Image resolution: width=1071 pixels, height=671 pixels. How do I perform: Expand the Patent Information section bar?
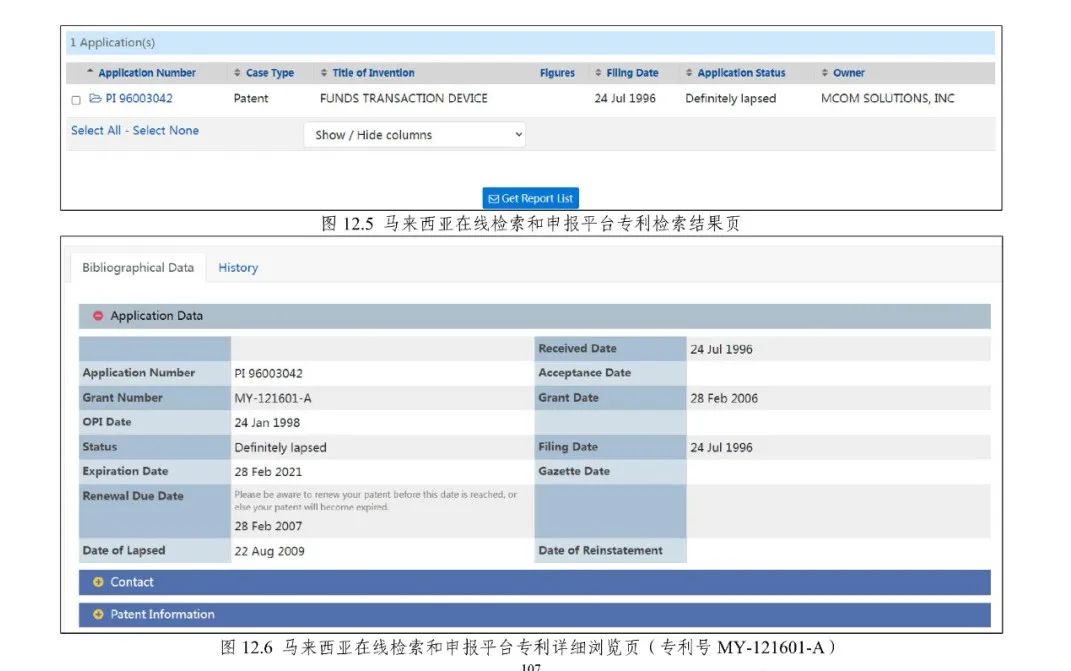(534, 614)
